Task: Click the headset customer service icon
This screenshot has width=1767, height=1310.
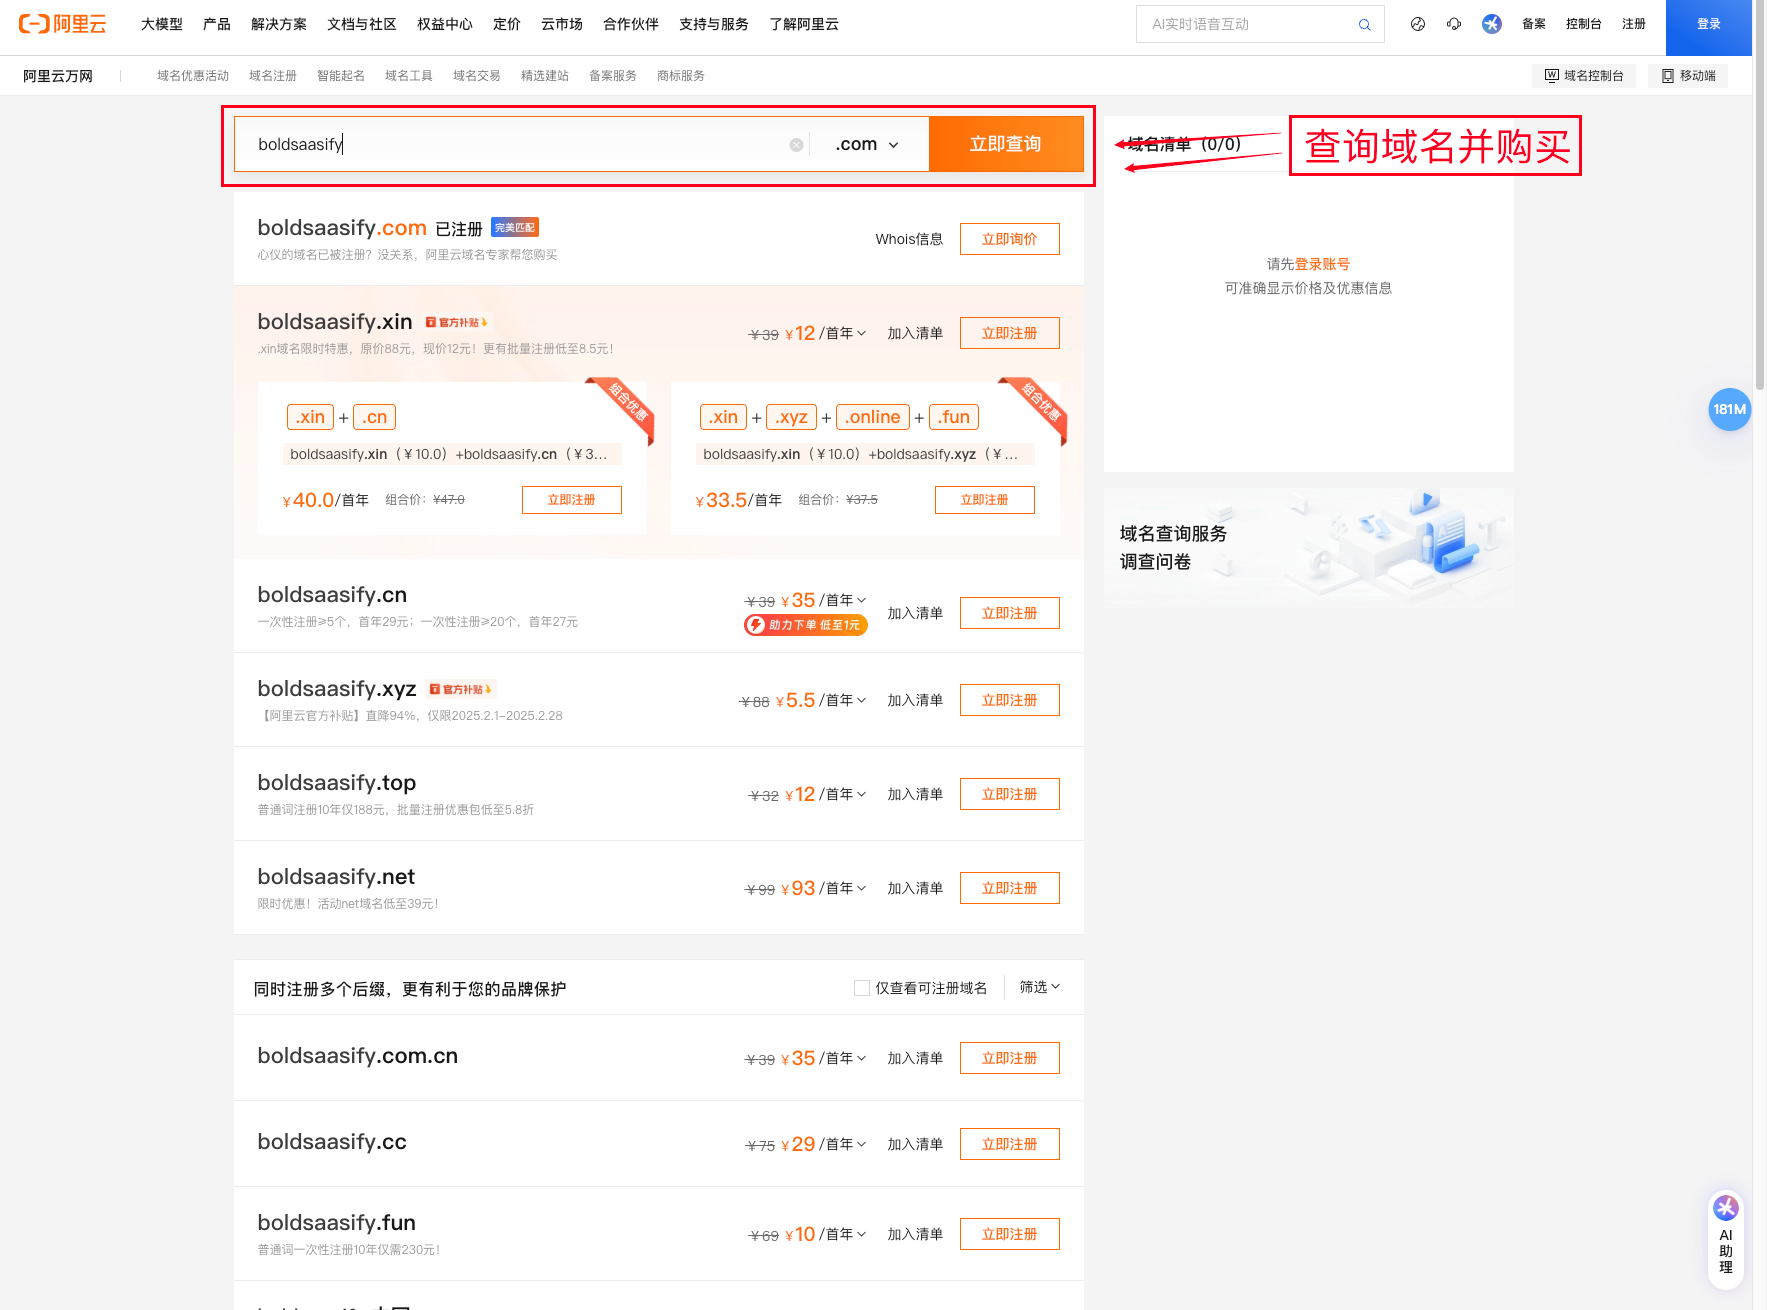Action: [1454, 24]
